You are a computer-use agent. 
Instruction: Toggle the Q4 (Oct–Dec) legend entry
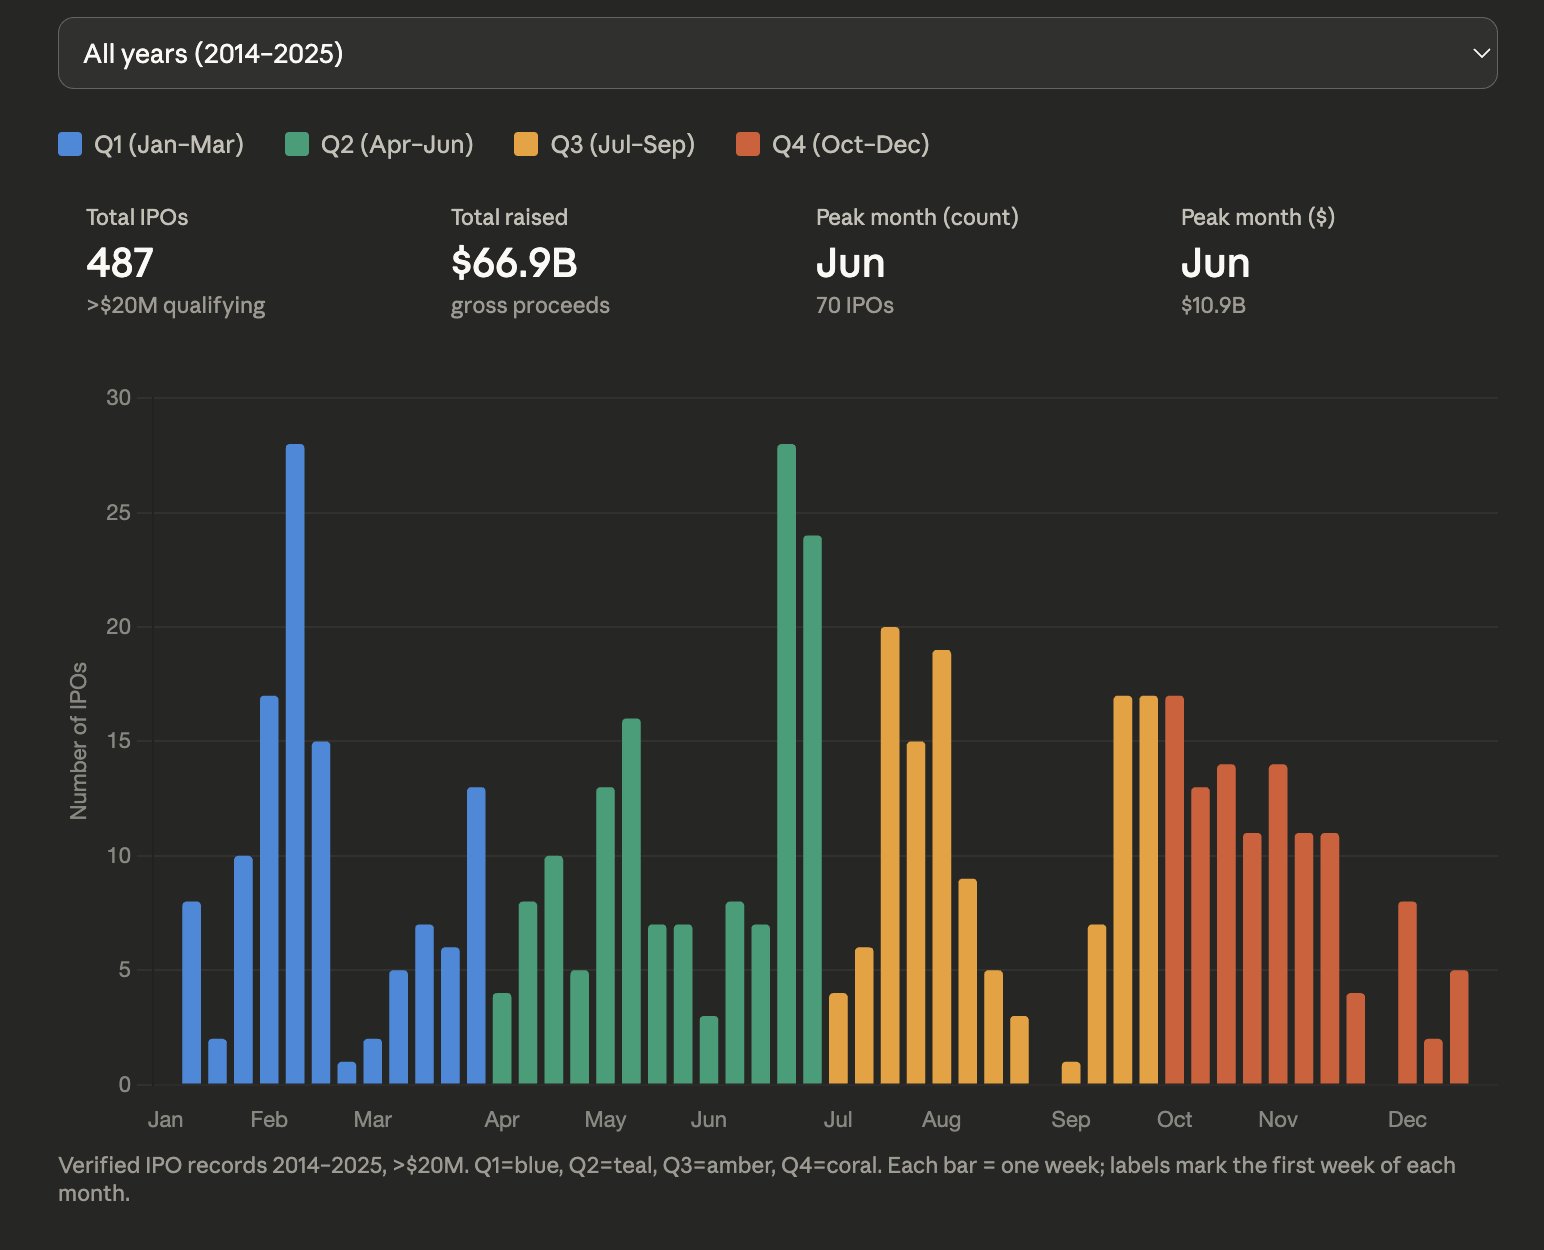(x=849, y=144)
